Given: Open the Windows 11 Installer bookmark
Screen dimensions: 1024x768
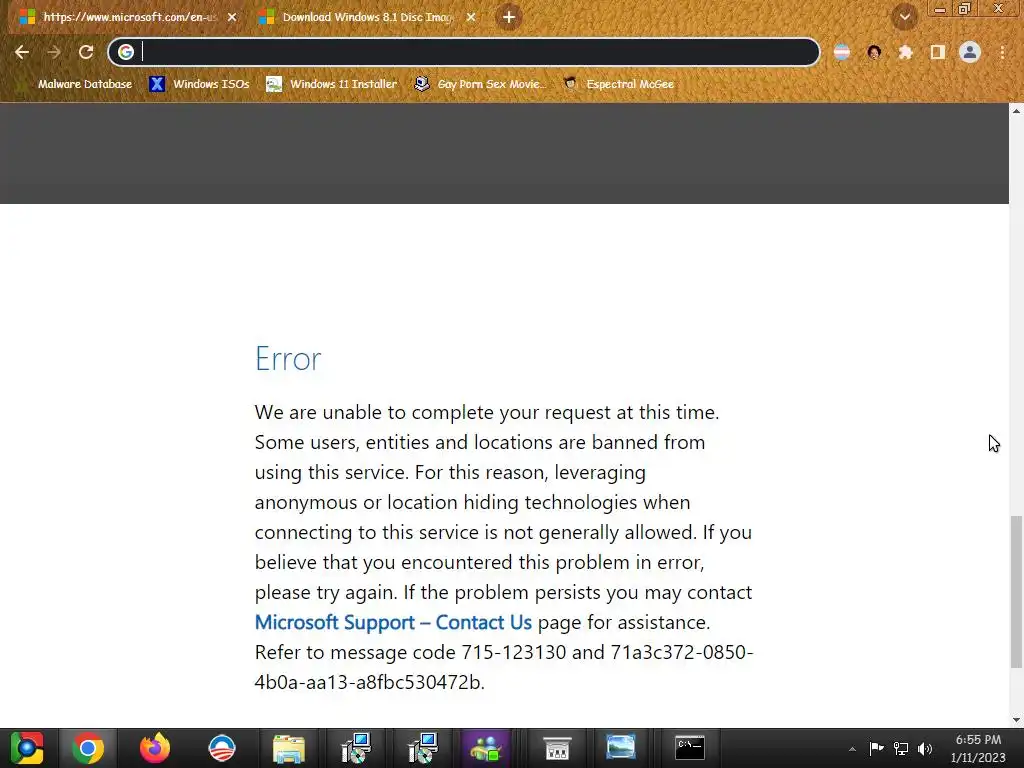Looking at the screenshot, I should (x=332, y=84).
